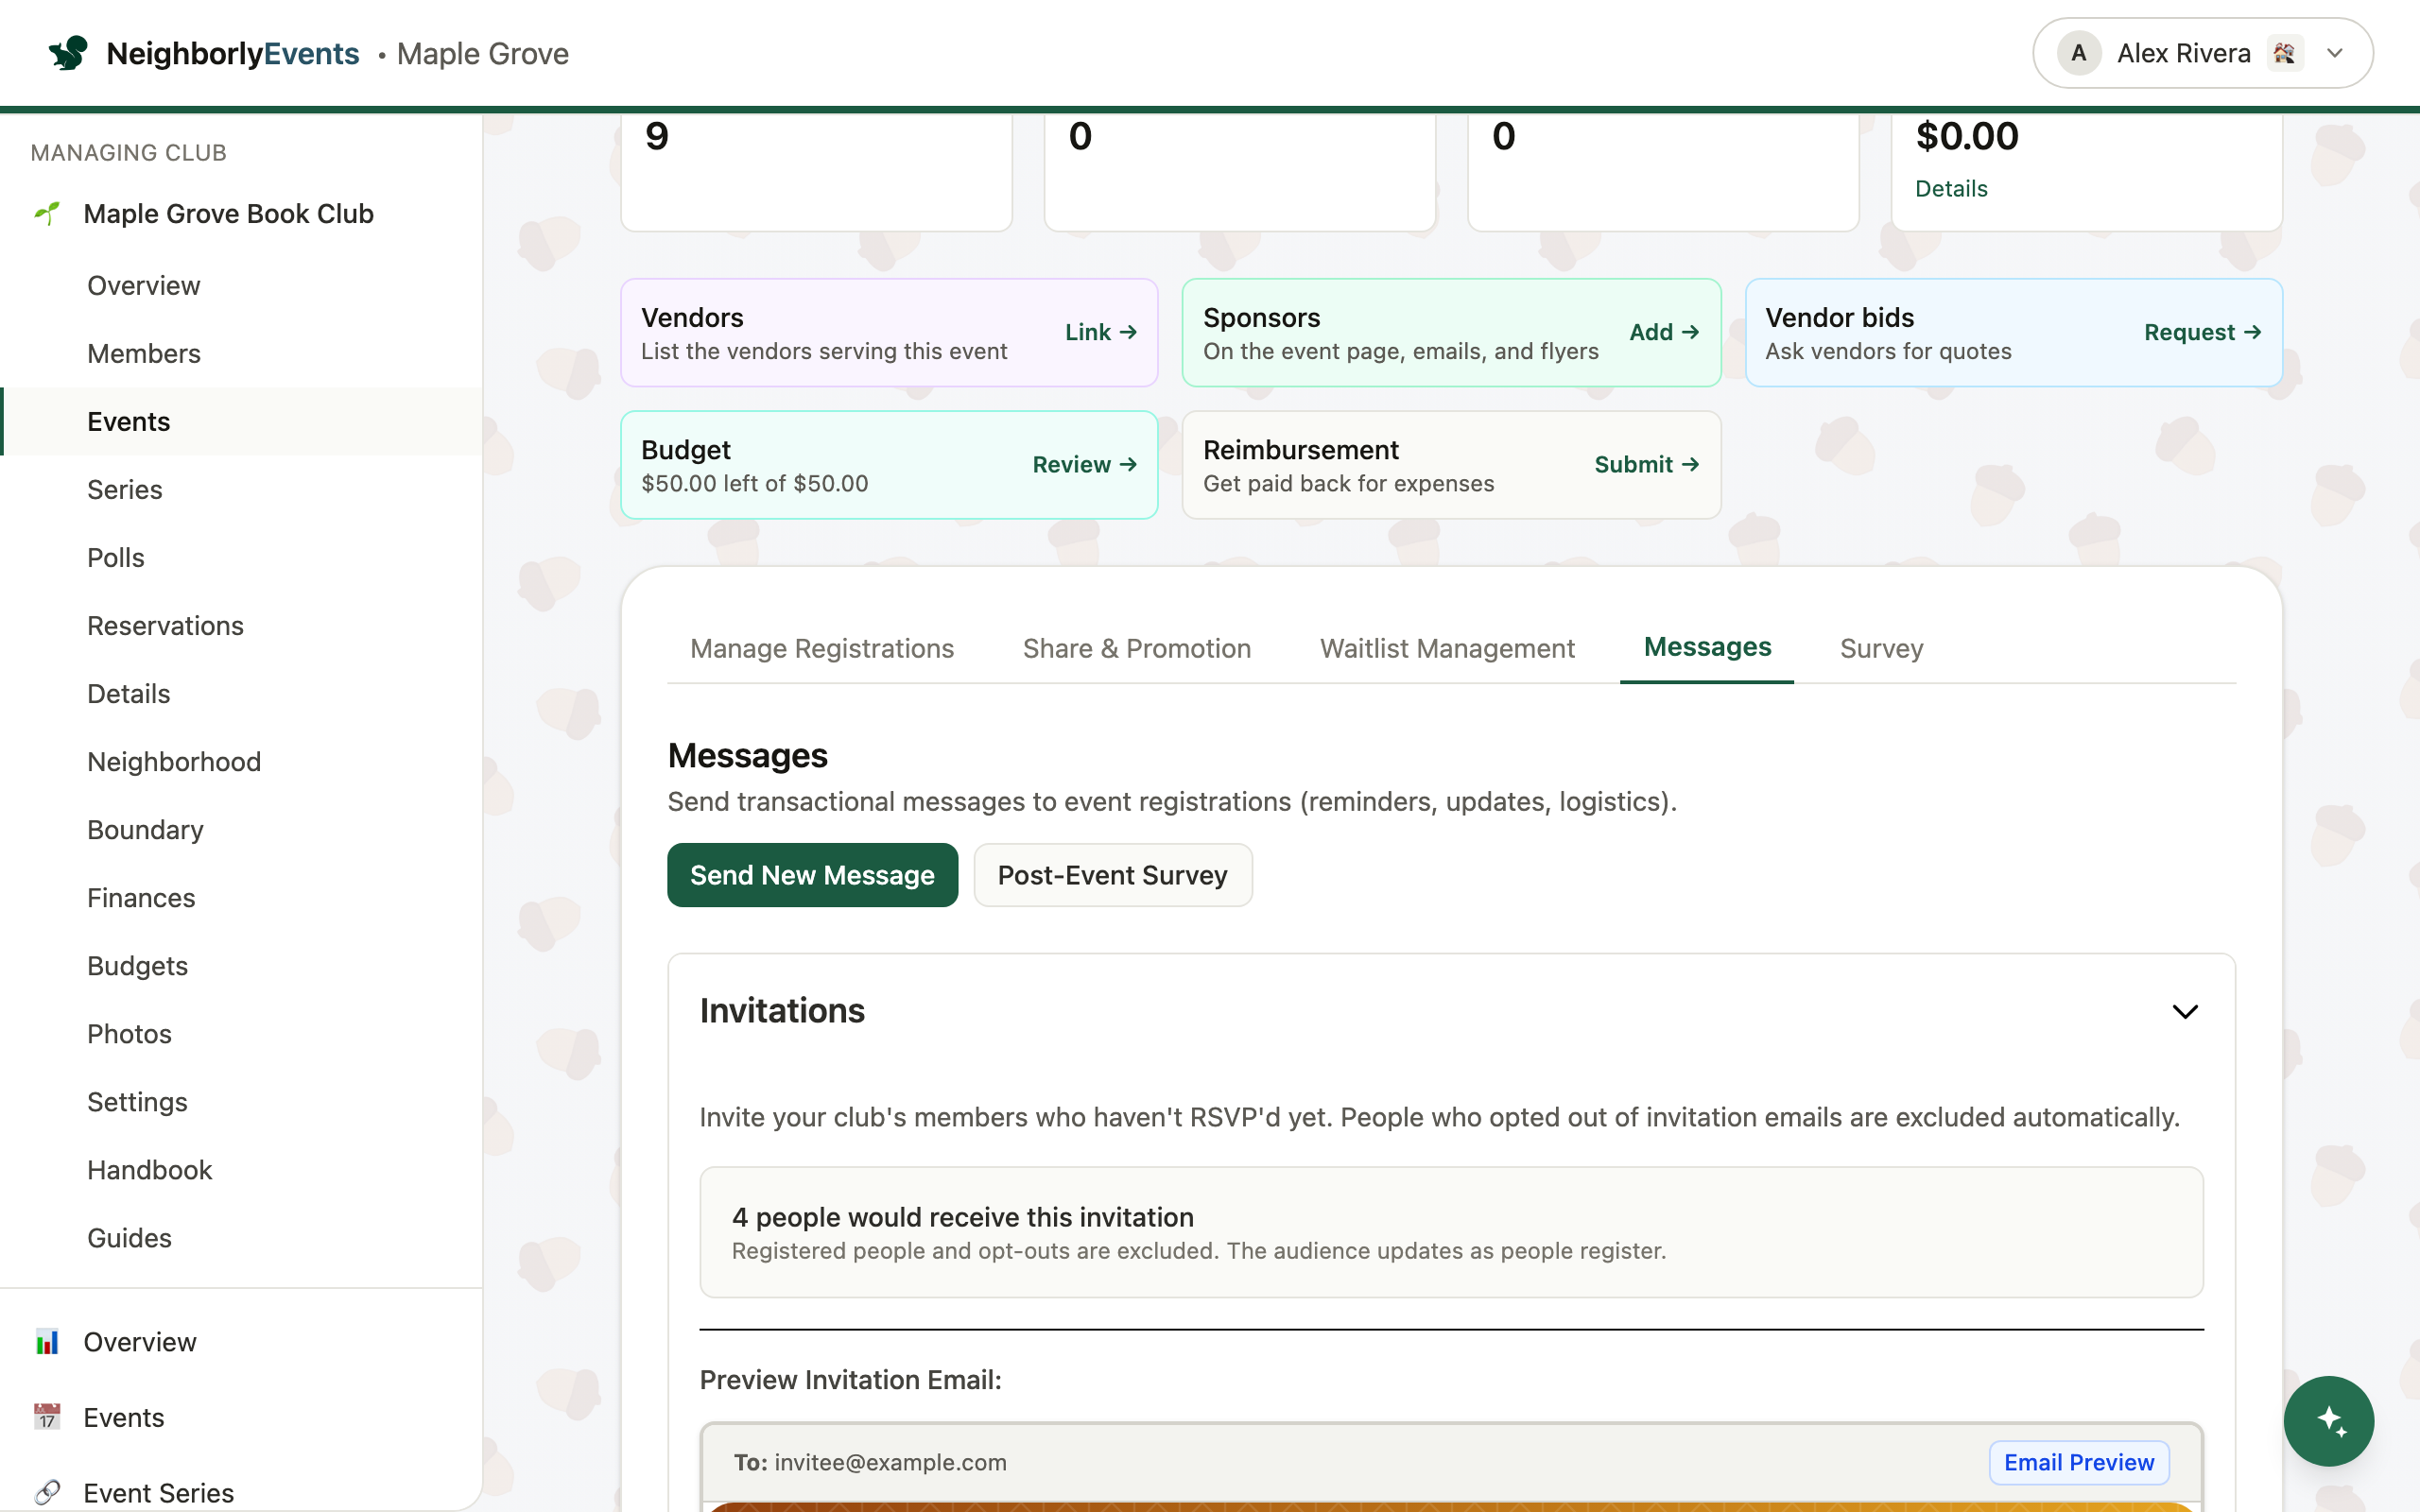Image resolution: width=2420 pixels, height=1512 pixels.
Task: Open the Waitlist Management tab
Action: [1447, 648]
